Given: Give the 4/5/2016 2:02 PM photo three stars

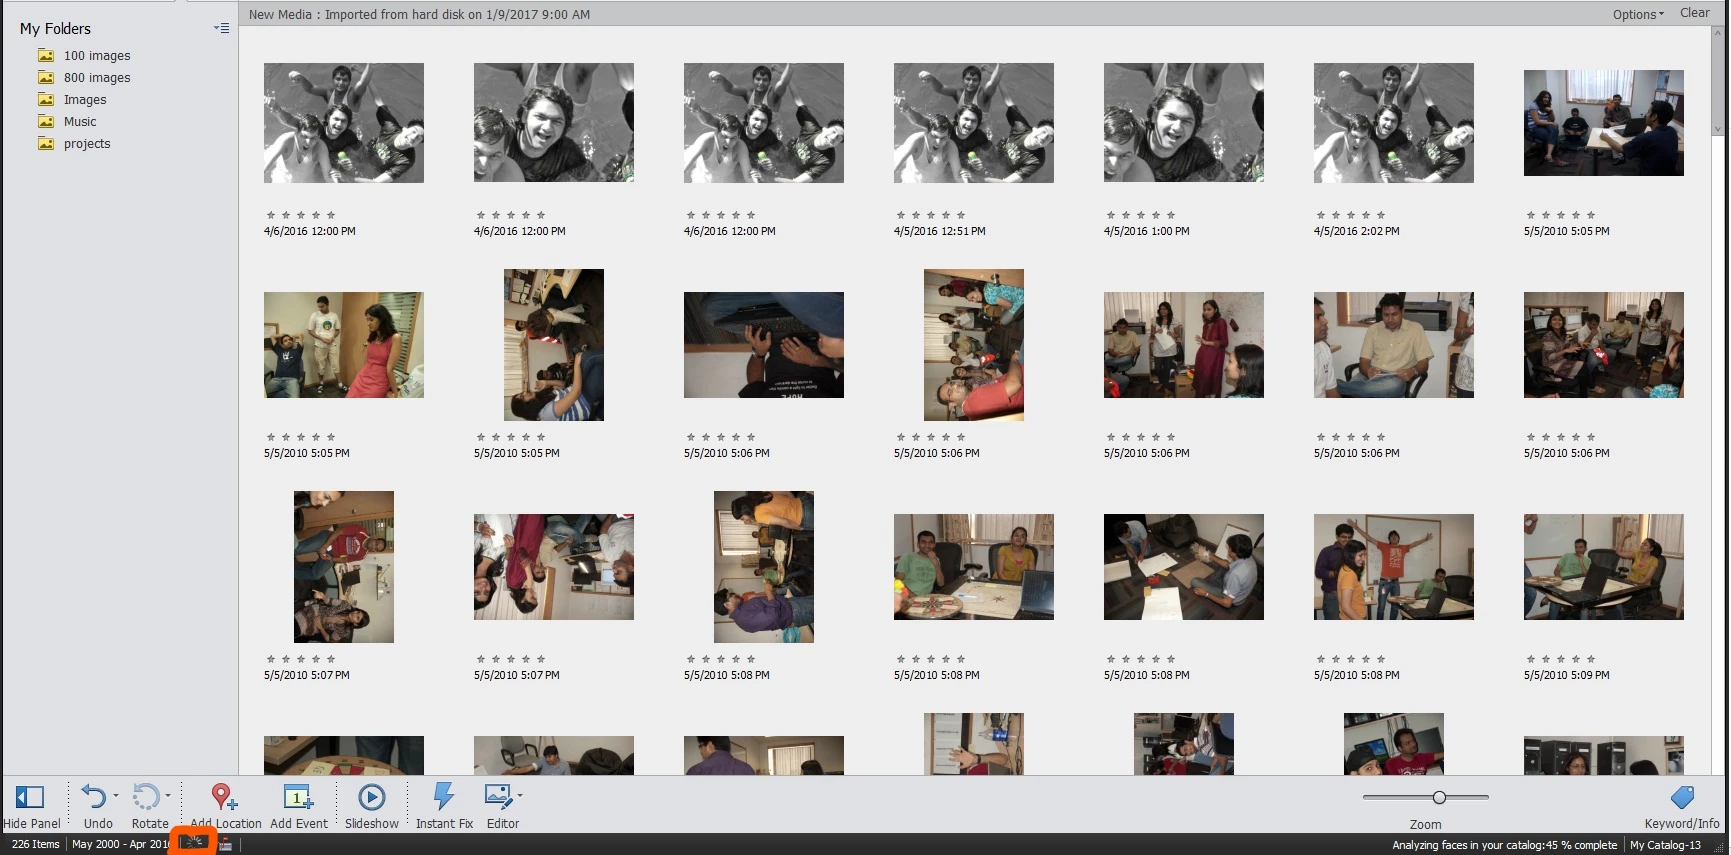Looking at the screenshot, I should [1351, 215].
